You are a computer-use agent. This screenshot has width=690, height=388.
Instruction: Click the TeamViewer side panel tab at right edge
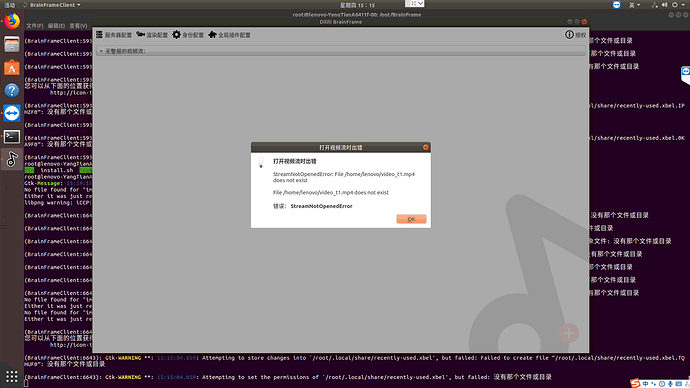pos(686,75)
